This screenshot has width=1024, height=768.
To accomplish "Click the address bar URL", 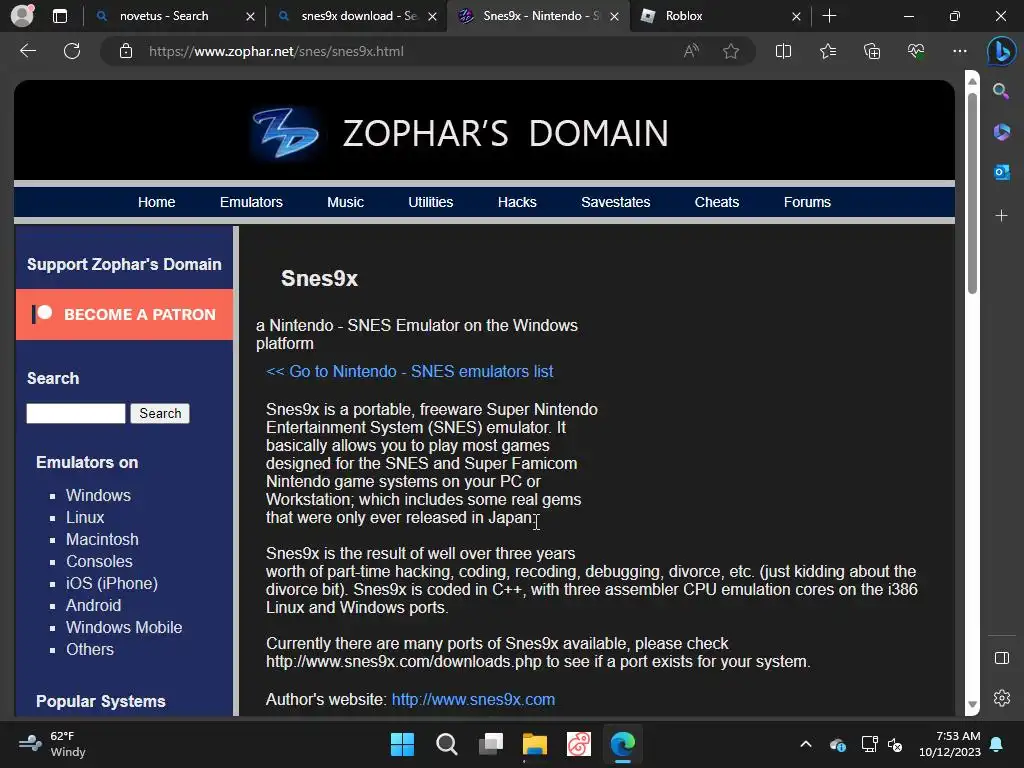I will pos(276,51).
